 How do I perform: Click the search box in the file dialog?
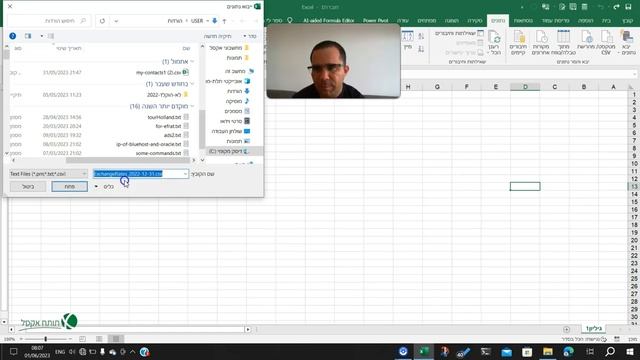point(49,21)
